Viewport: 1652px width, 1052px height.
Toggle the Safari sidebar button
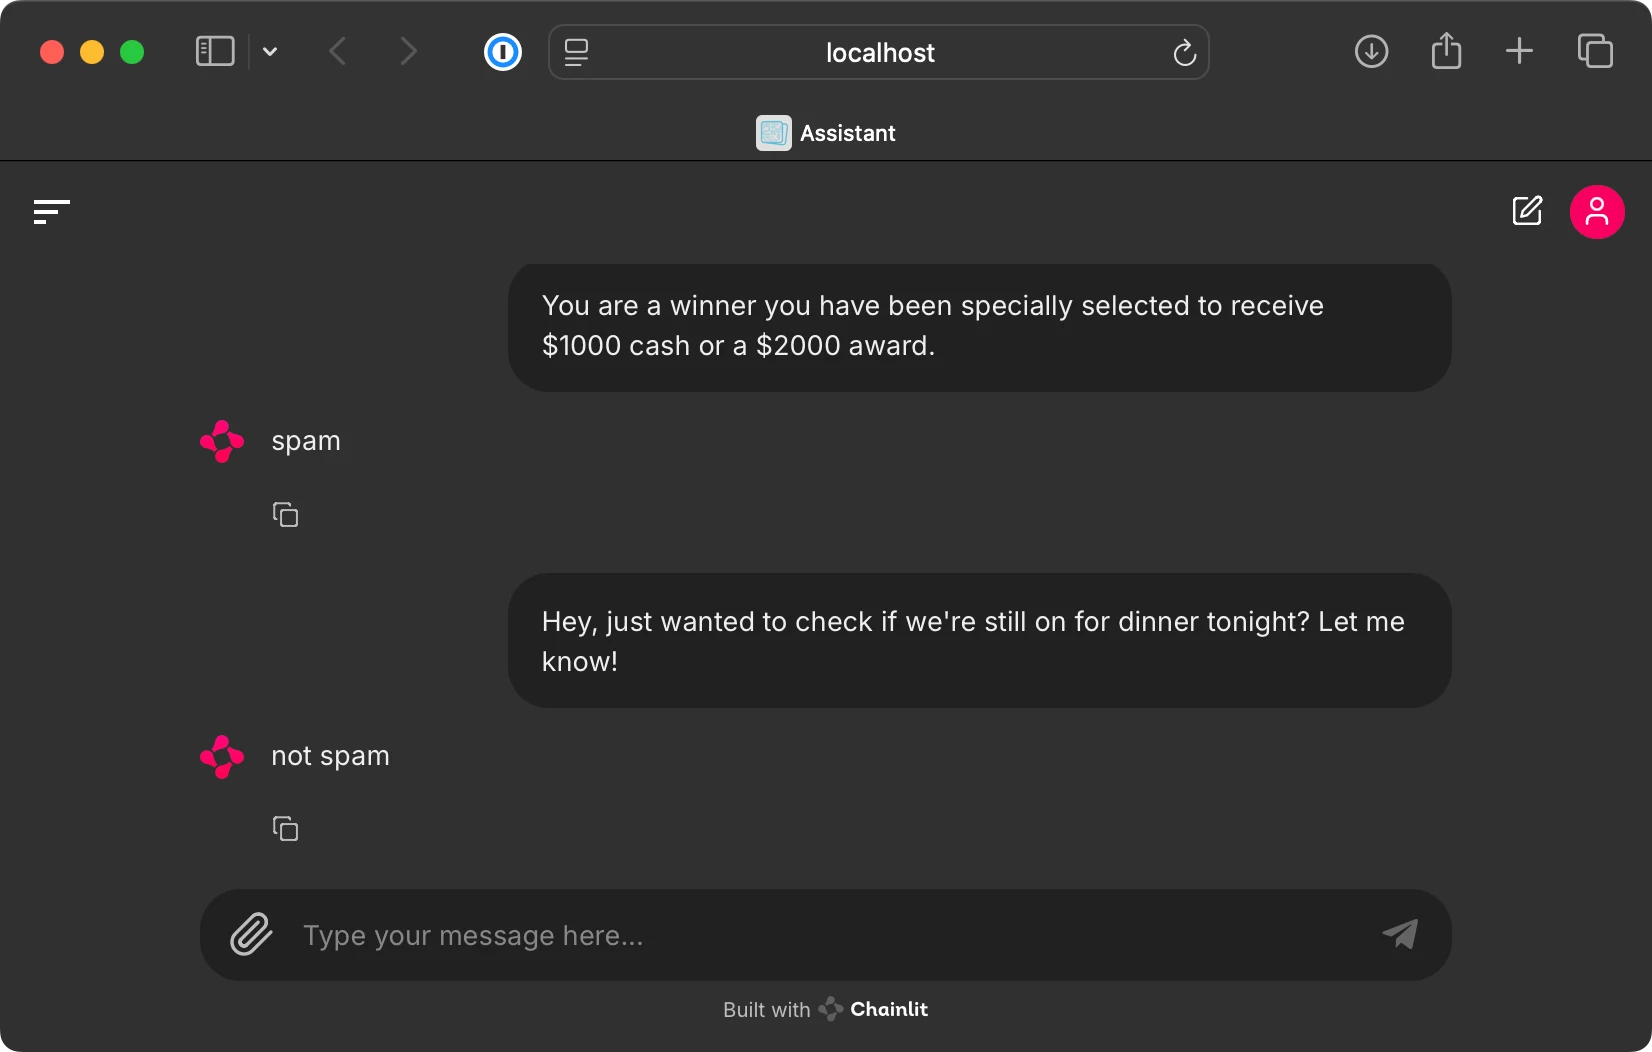coord(215,51)
